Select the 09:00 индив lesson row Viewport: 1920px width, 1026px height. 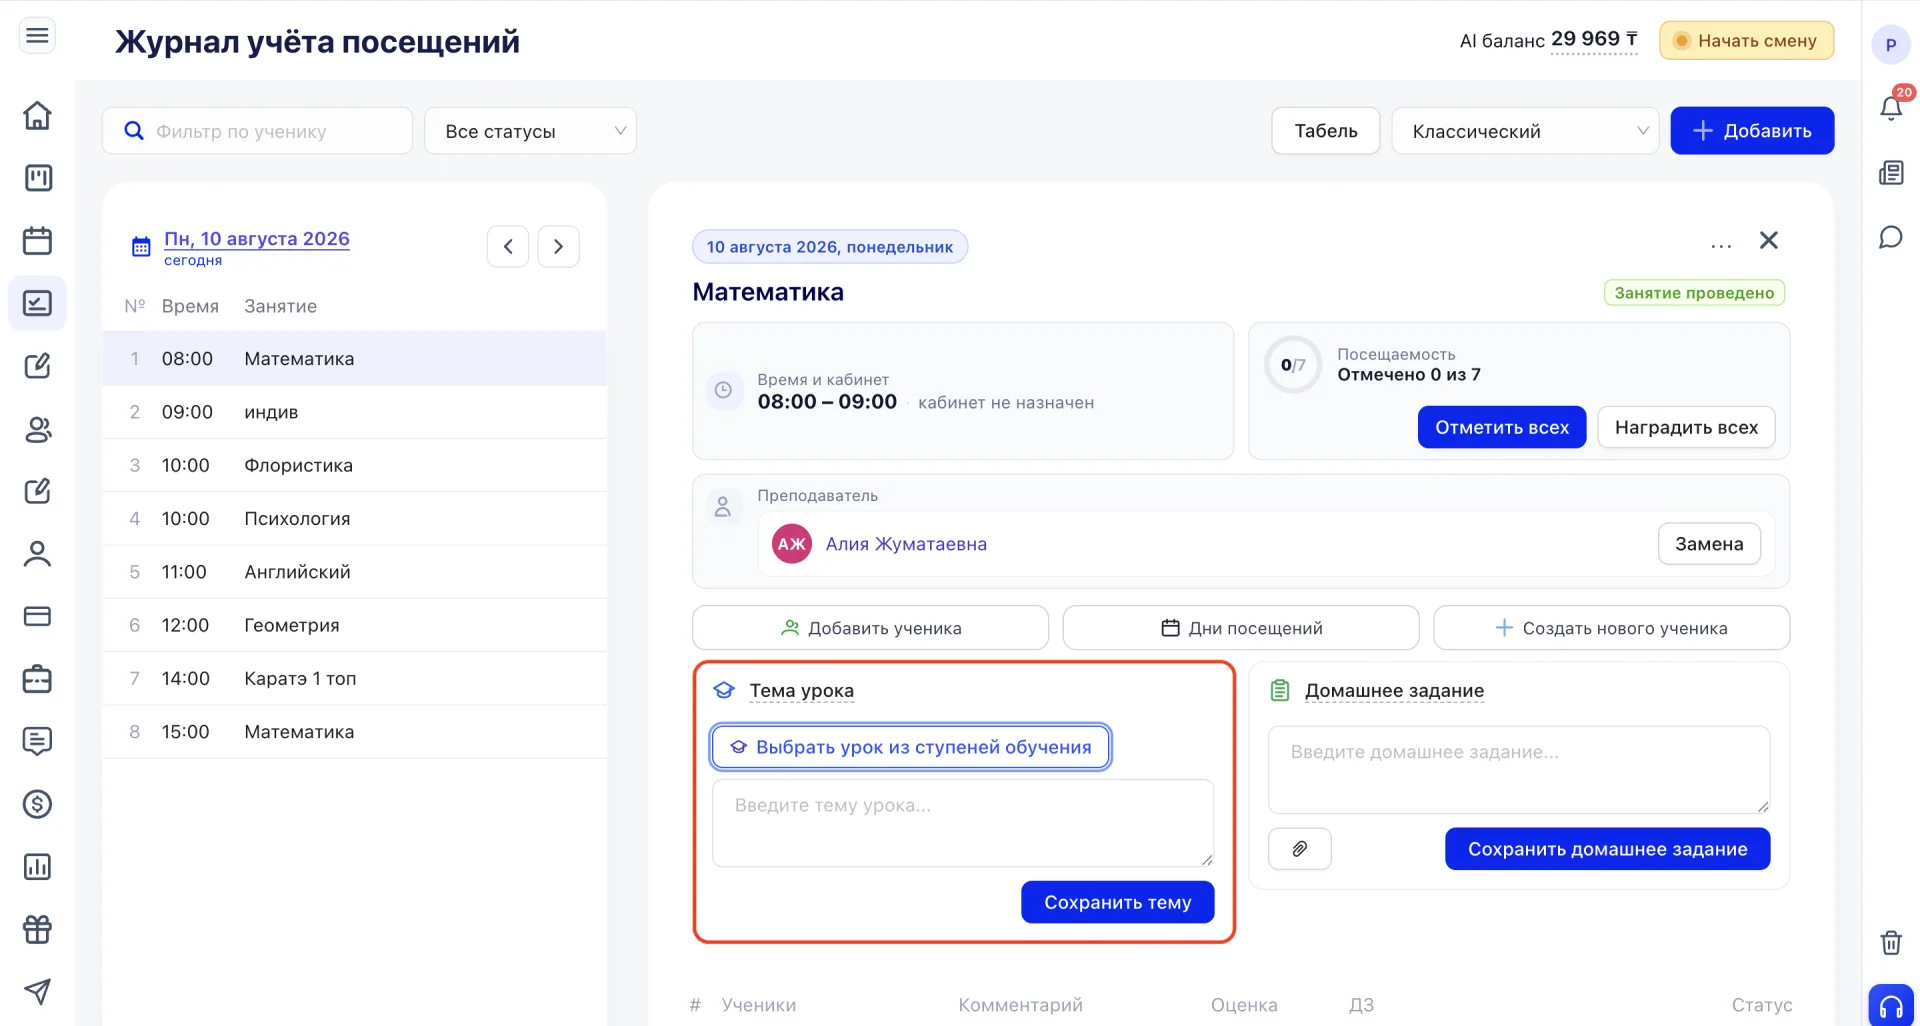(x=354, y=412)
